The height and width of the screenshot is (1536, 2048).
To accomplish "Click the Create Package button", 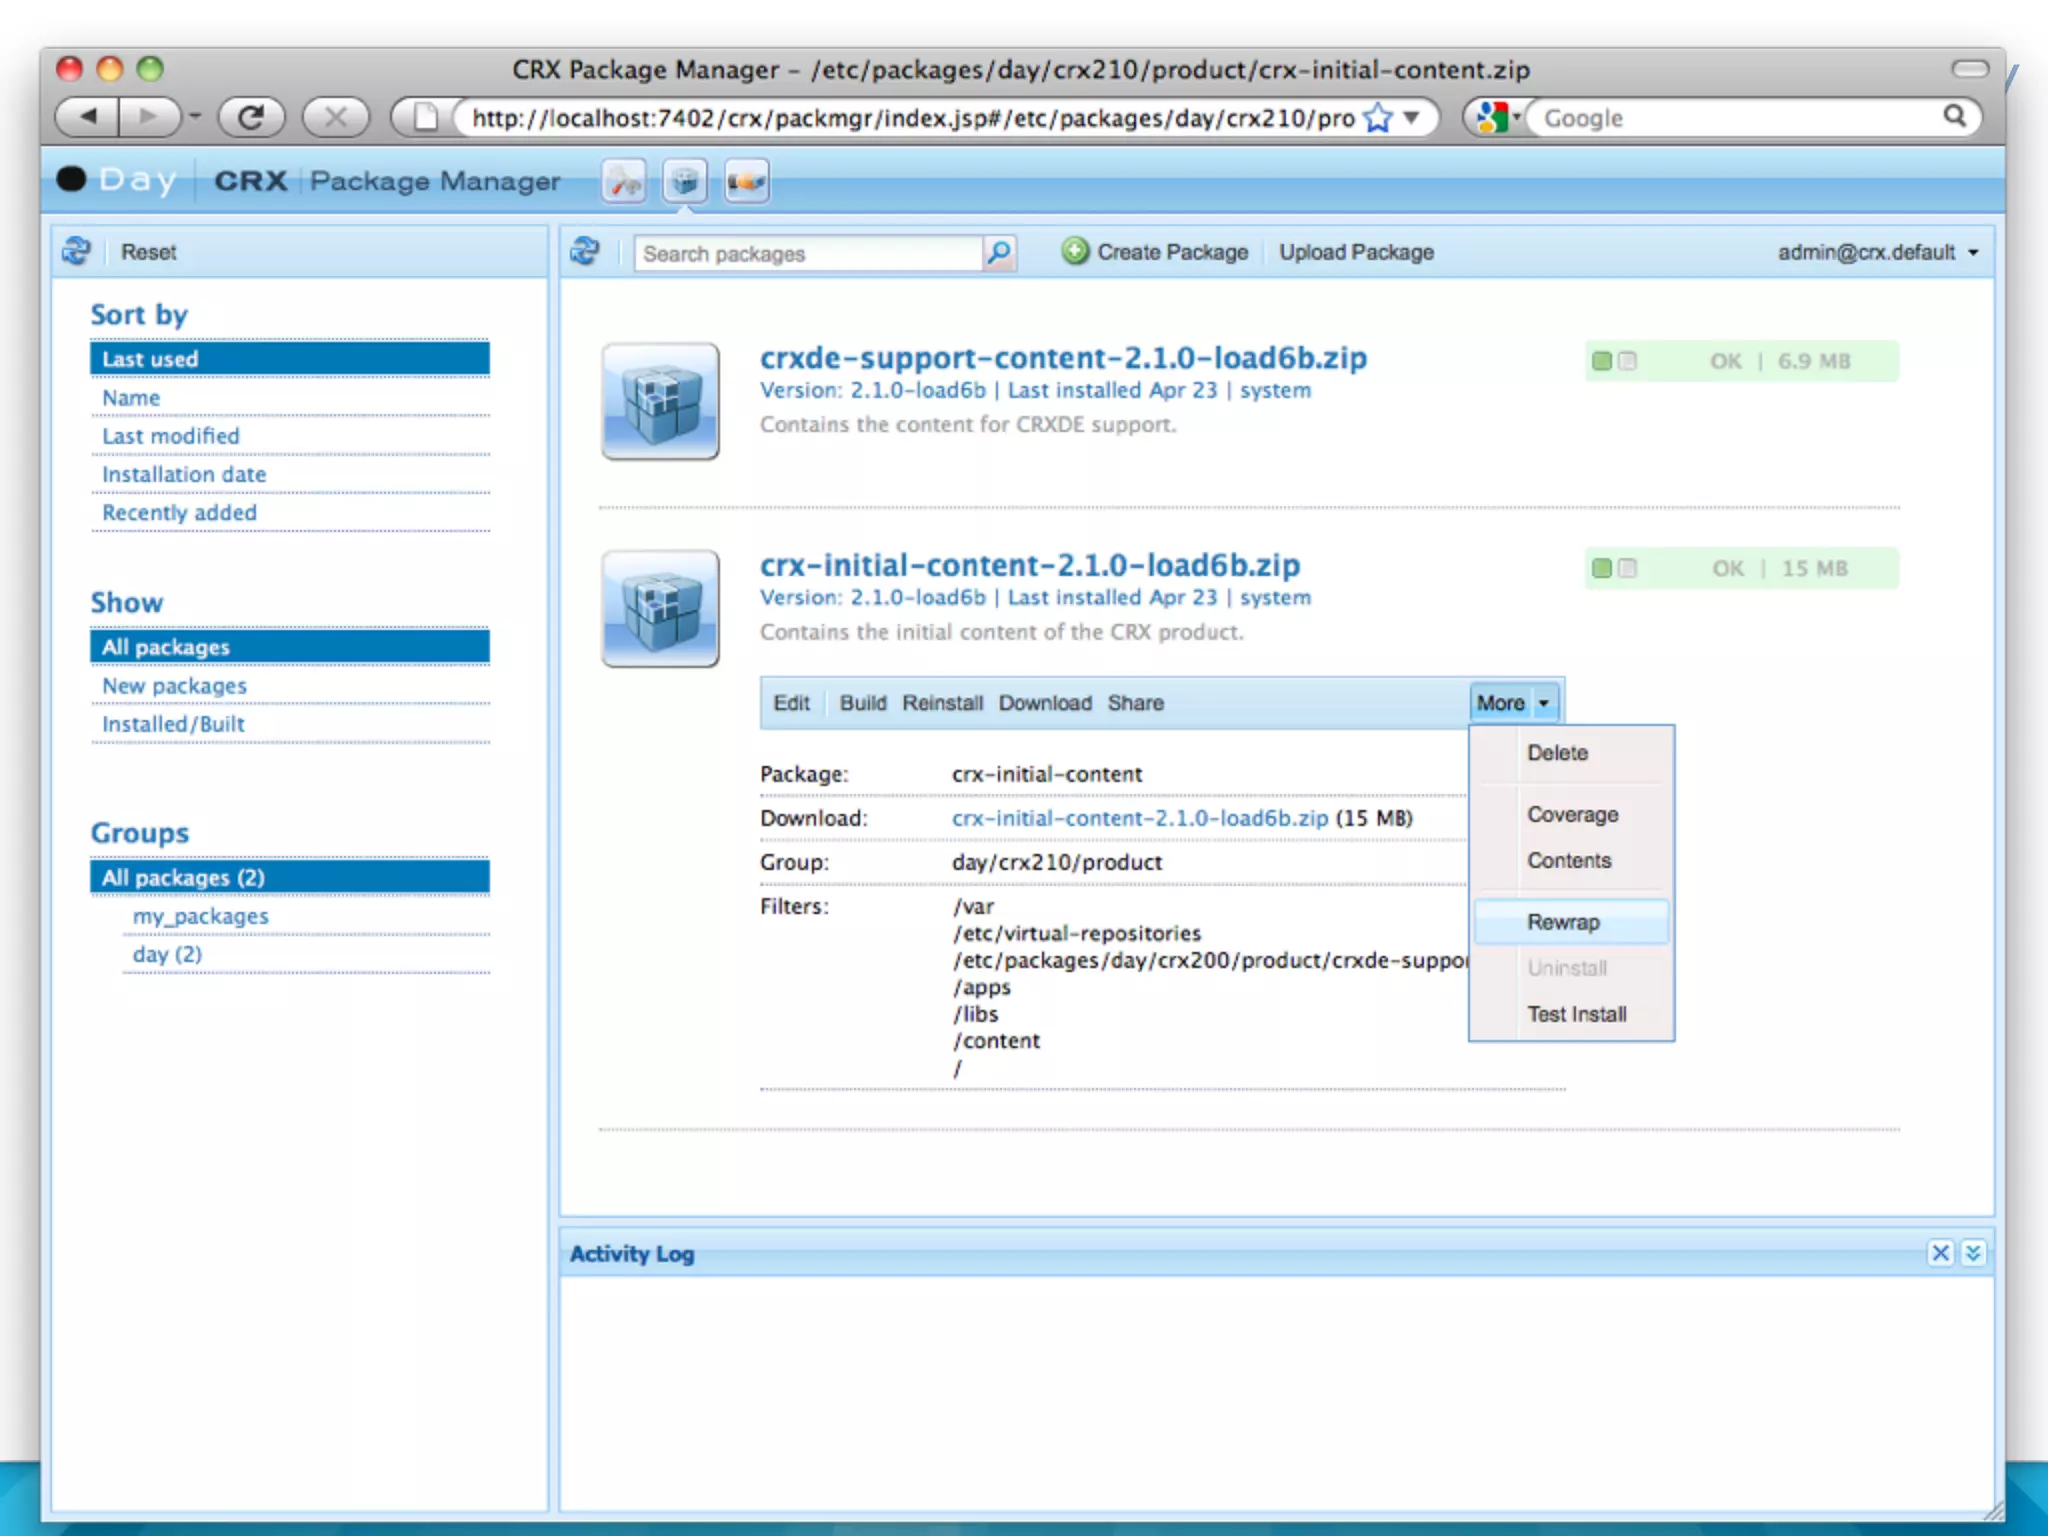I will tap(1155, 252).
